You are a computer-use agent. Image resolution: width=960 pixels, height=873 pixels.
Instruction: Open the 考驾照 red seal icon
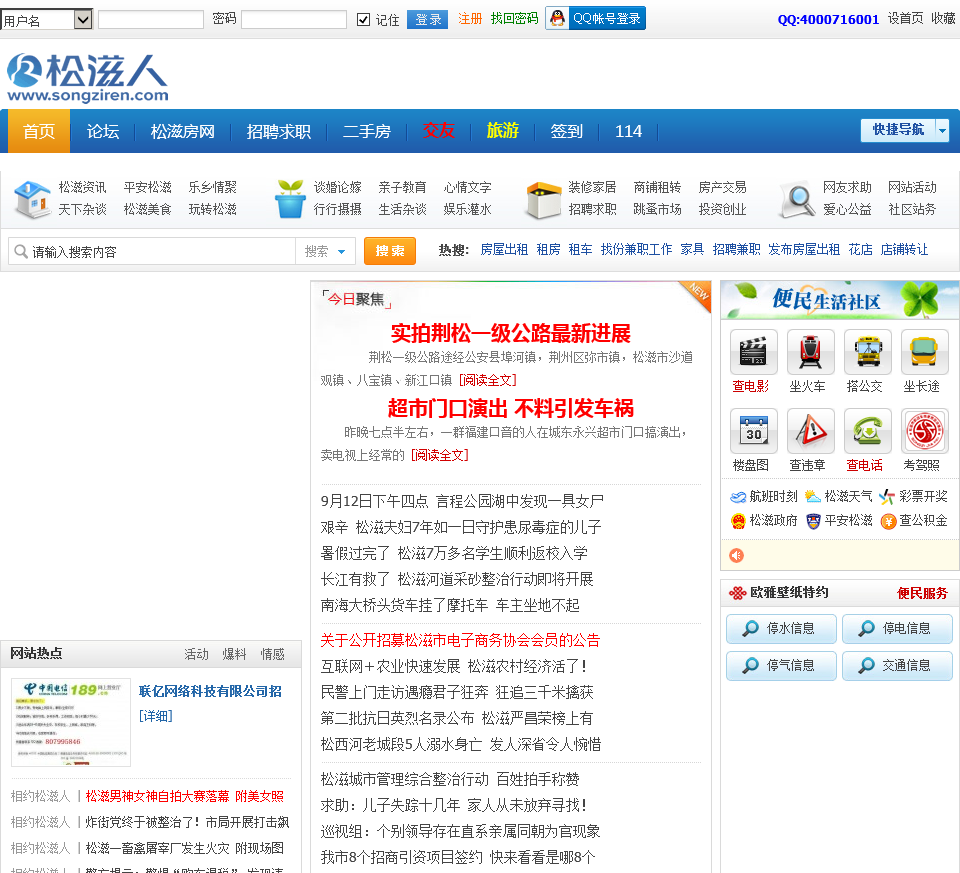coord(924,431)
